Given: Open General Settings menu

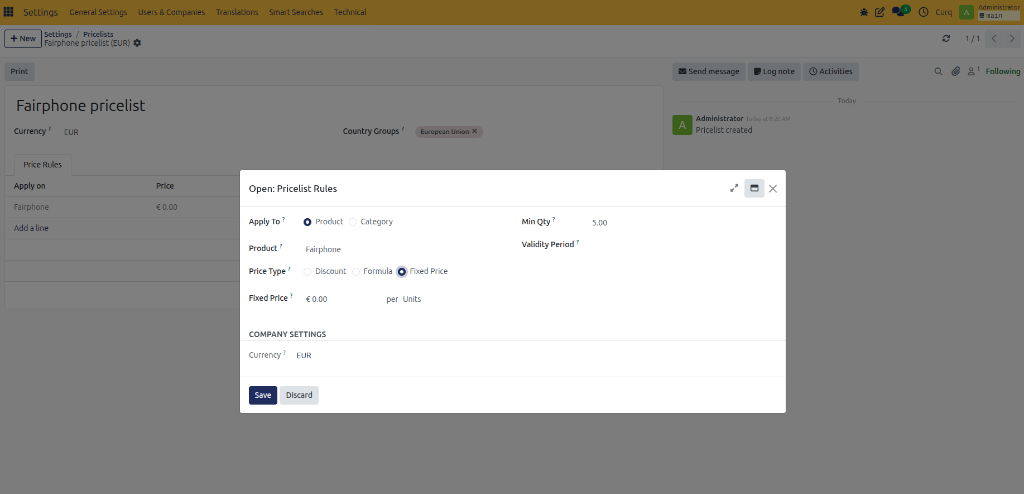Looking at the screenshot, I should pos(98,12).
